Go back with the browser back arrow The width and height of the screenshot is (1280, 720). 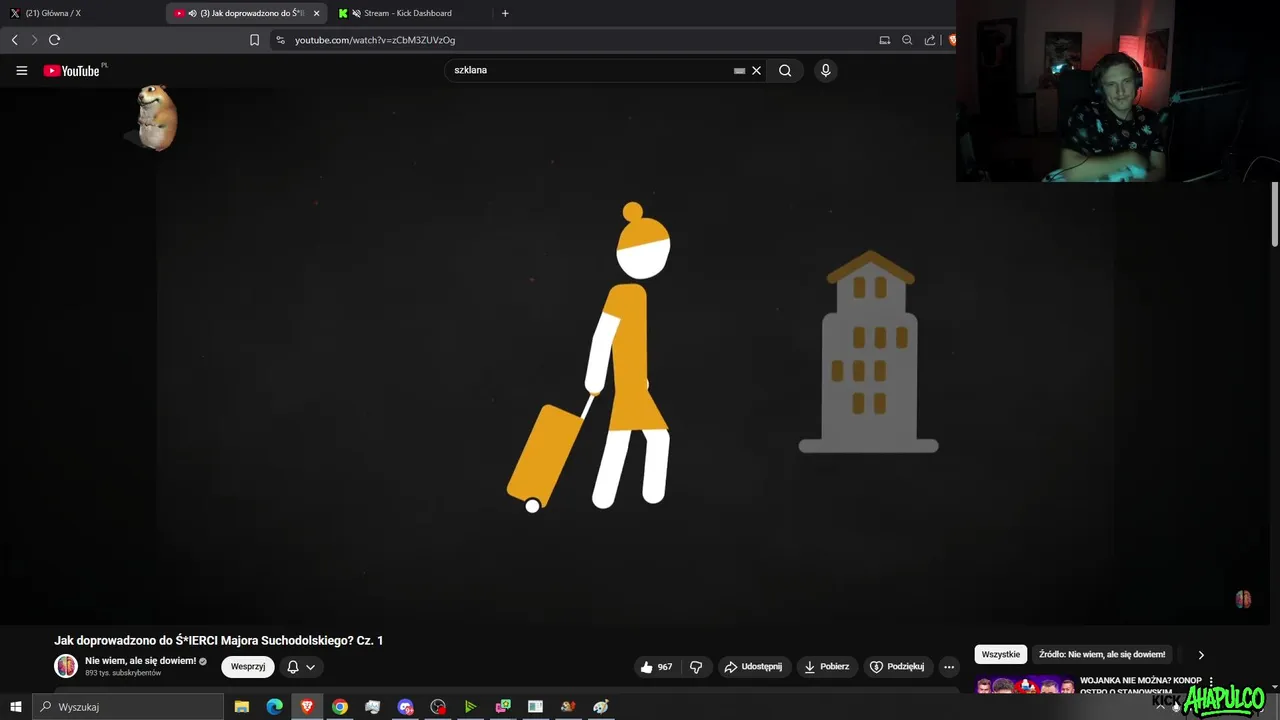tap(15, 40)
